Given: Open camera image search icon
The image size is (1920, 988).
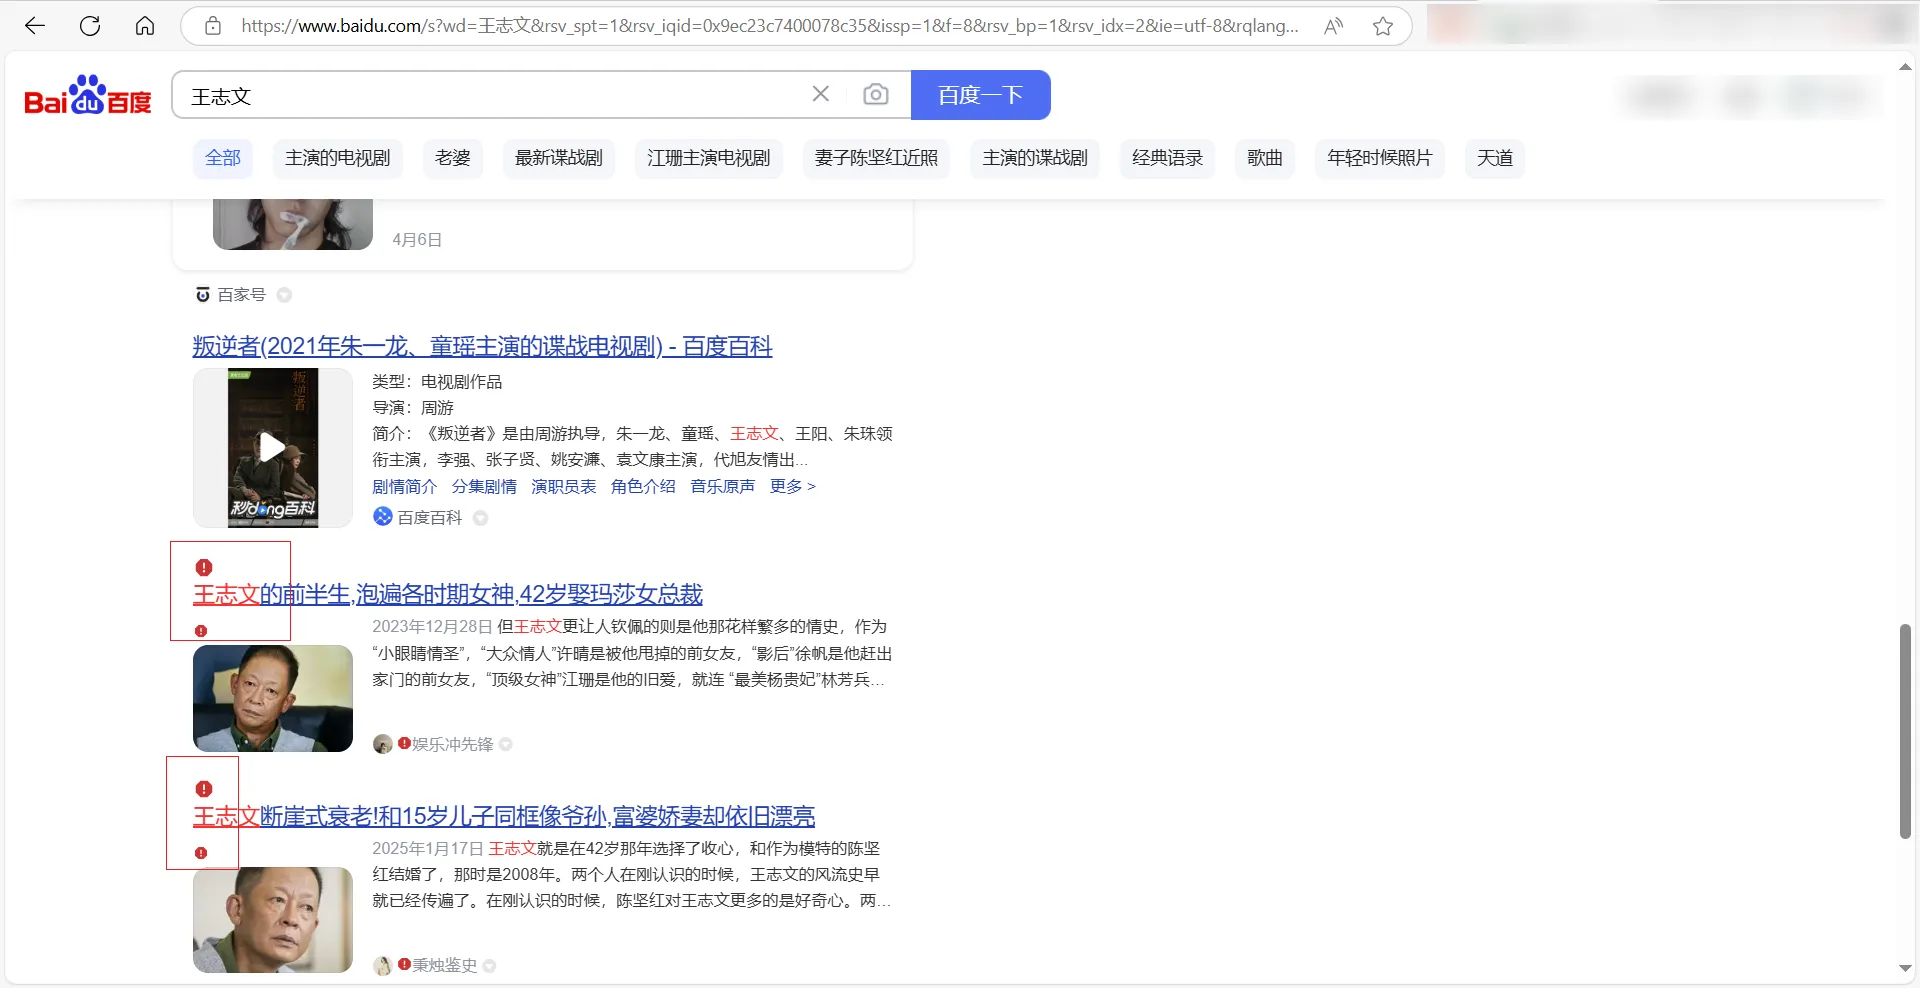Looking at the screenshot, I should (x=875, y=94).
